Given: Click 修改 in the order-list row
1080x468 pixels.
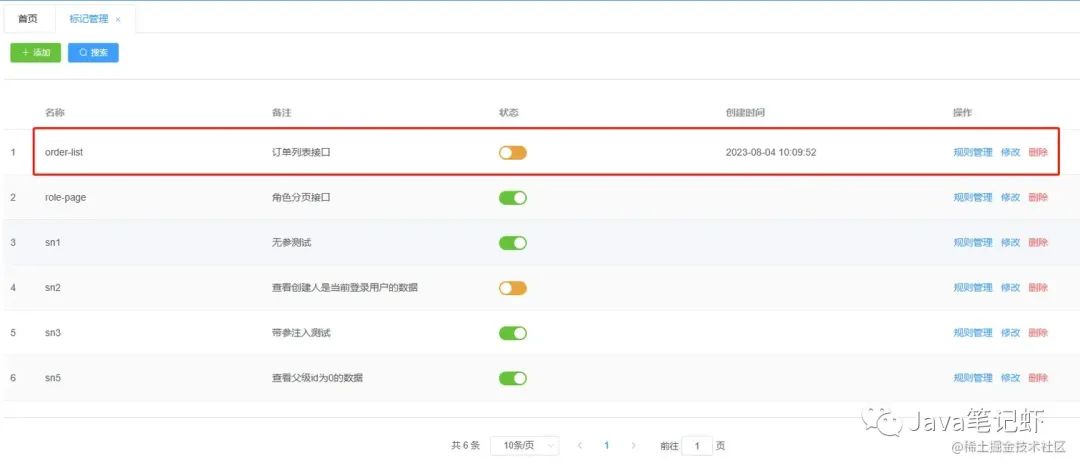Looking at the screenshot, I should 1010,152.
